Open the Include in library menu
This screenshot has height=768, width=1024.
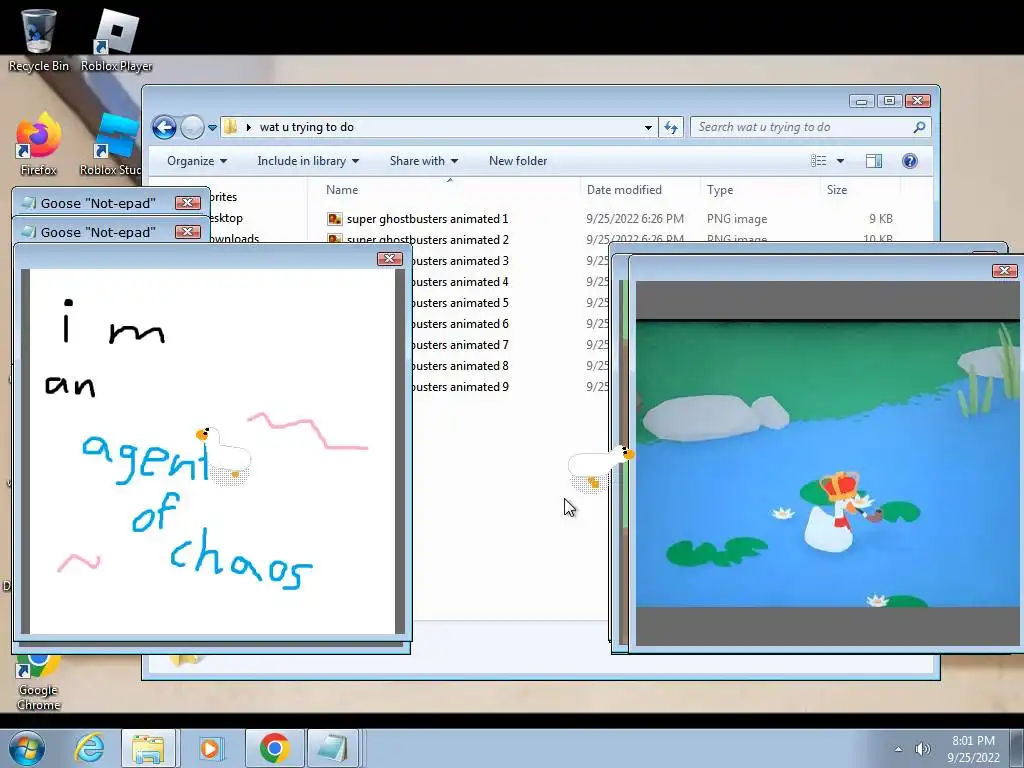point(308,161)
